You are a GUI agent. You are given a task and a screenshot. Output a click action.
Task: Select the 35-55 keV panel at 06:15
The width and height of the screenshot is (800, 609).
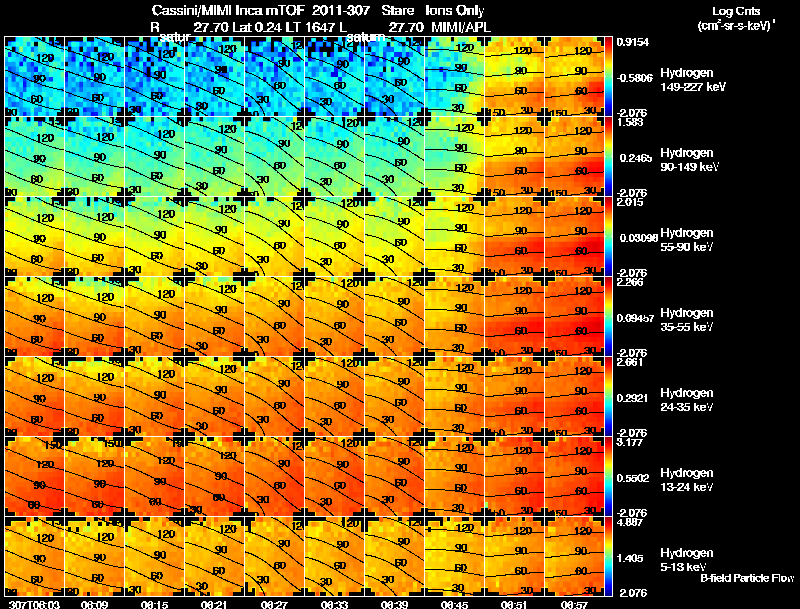coord(154,316)
